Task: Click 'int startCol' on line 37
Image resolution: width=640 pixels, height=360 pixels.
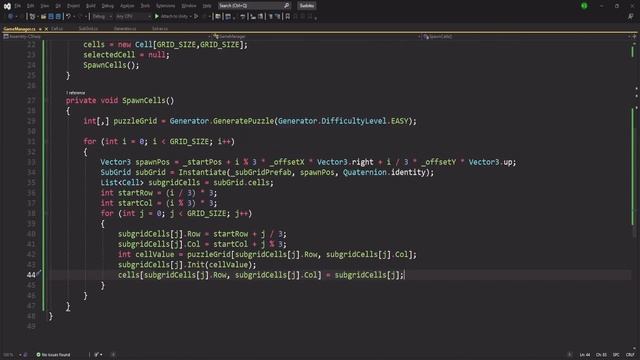Action: [127, 203]
